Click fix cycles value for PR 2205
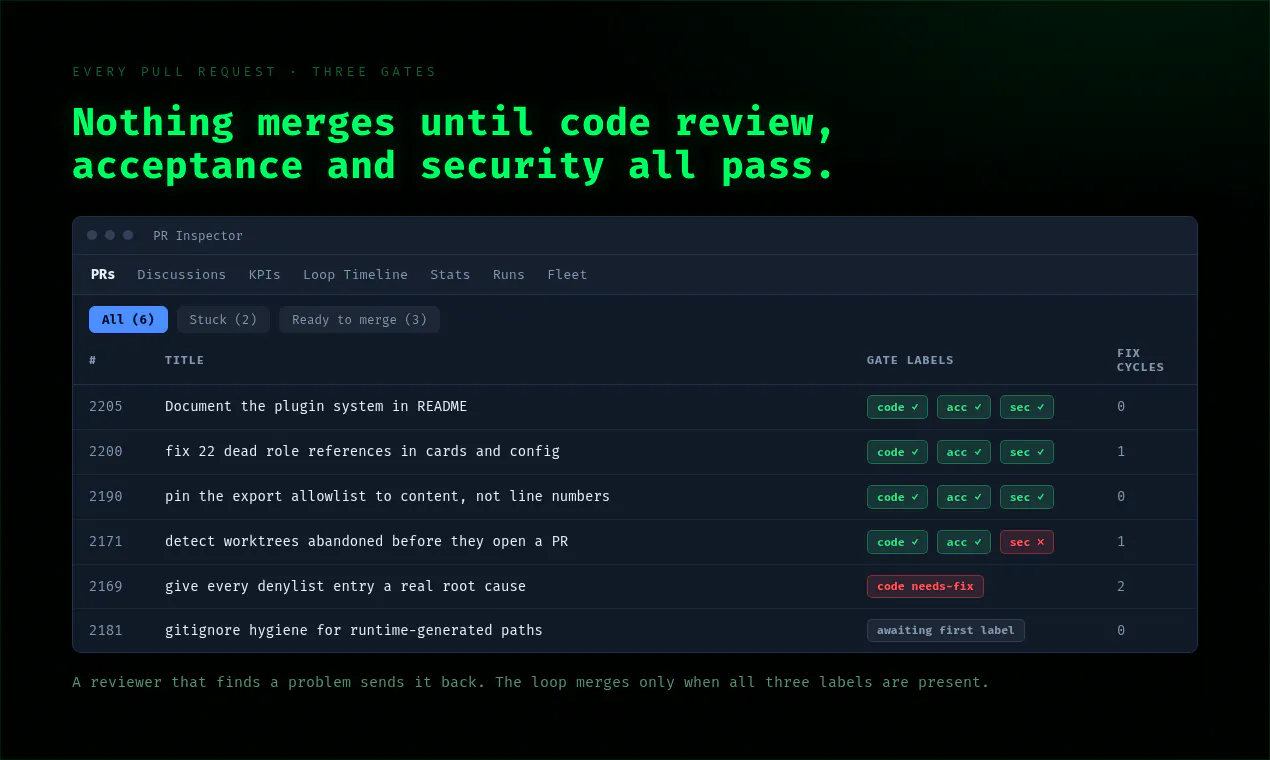 (1121, 406)
